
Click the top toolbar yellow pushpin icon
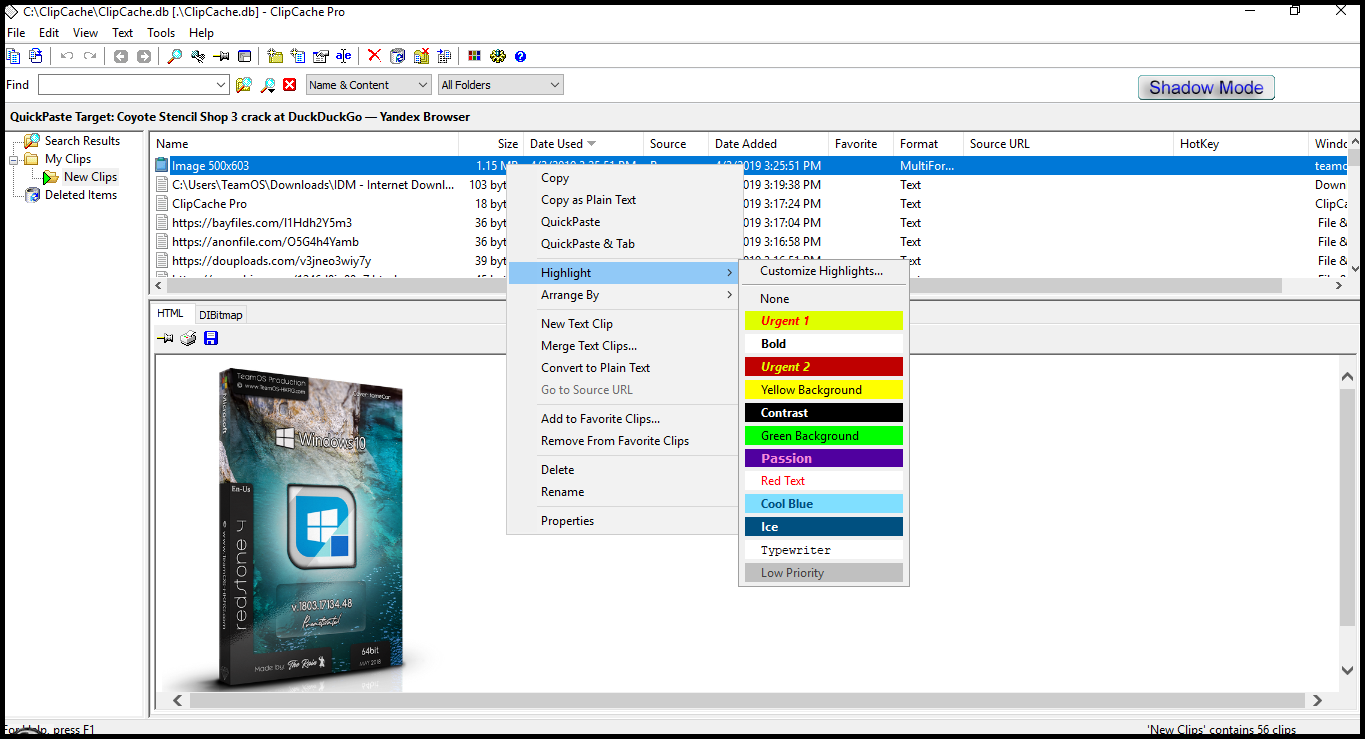pyautogui.click(x=221, y=56)
